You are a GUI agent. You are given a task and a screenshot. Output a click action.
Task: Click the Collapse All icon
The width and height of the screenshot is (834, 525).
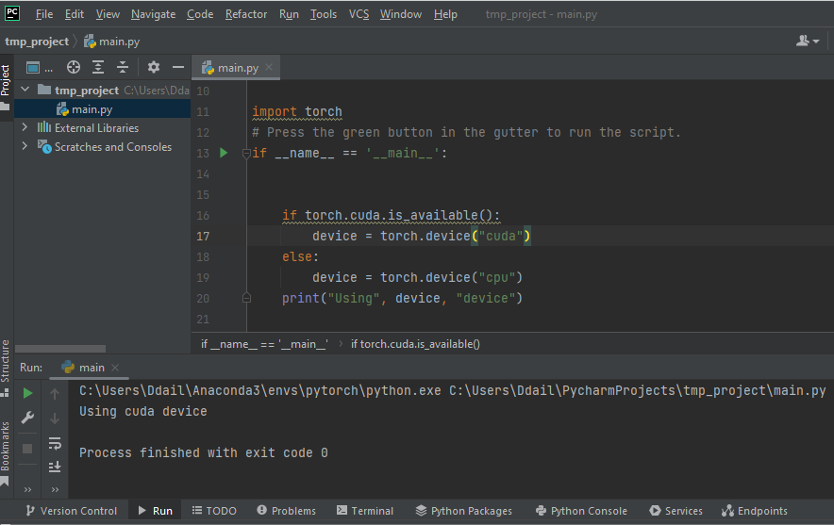coord(122,67)
